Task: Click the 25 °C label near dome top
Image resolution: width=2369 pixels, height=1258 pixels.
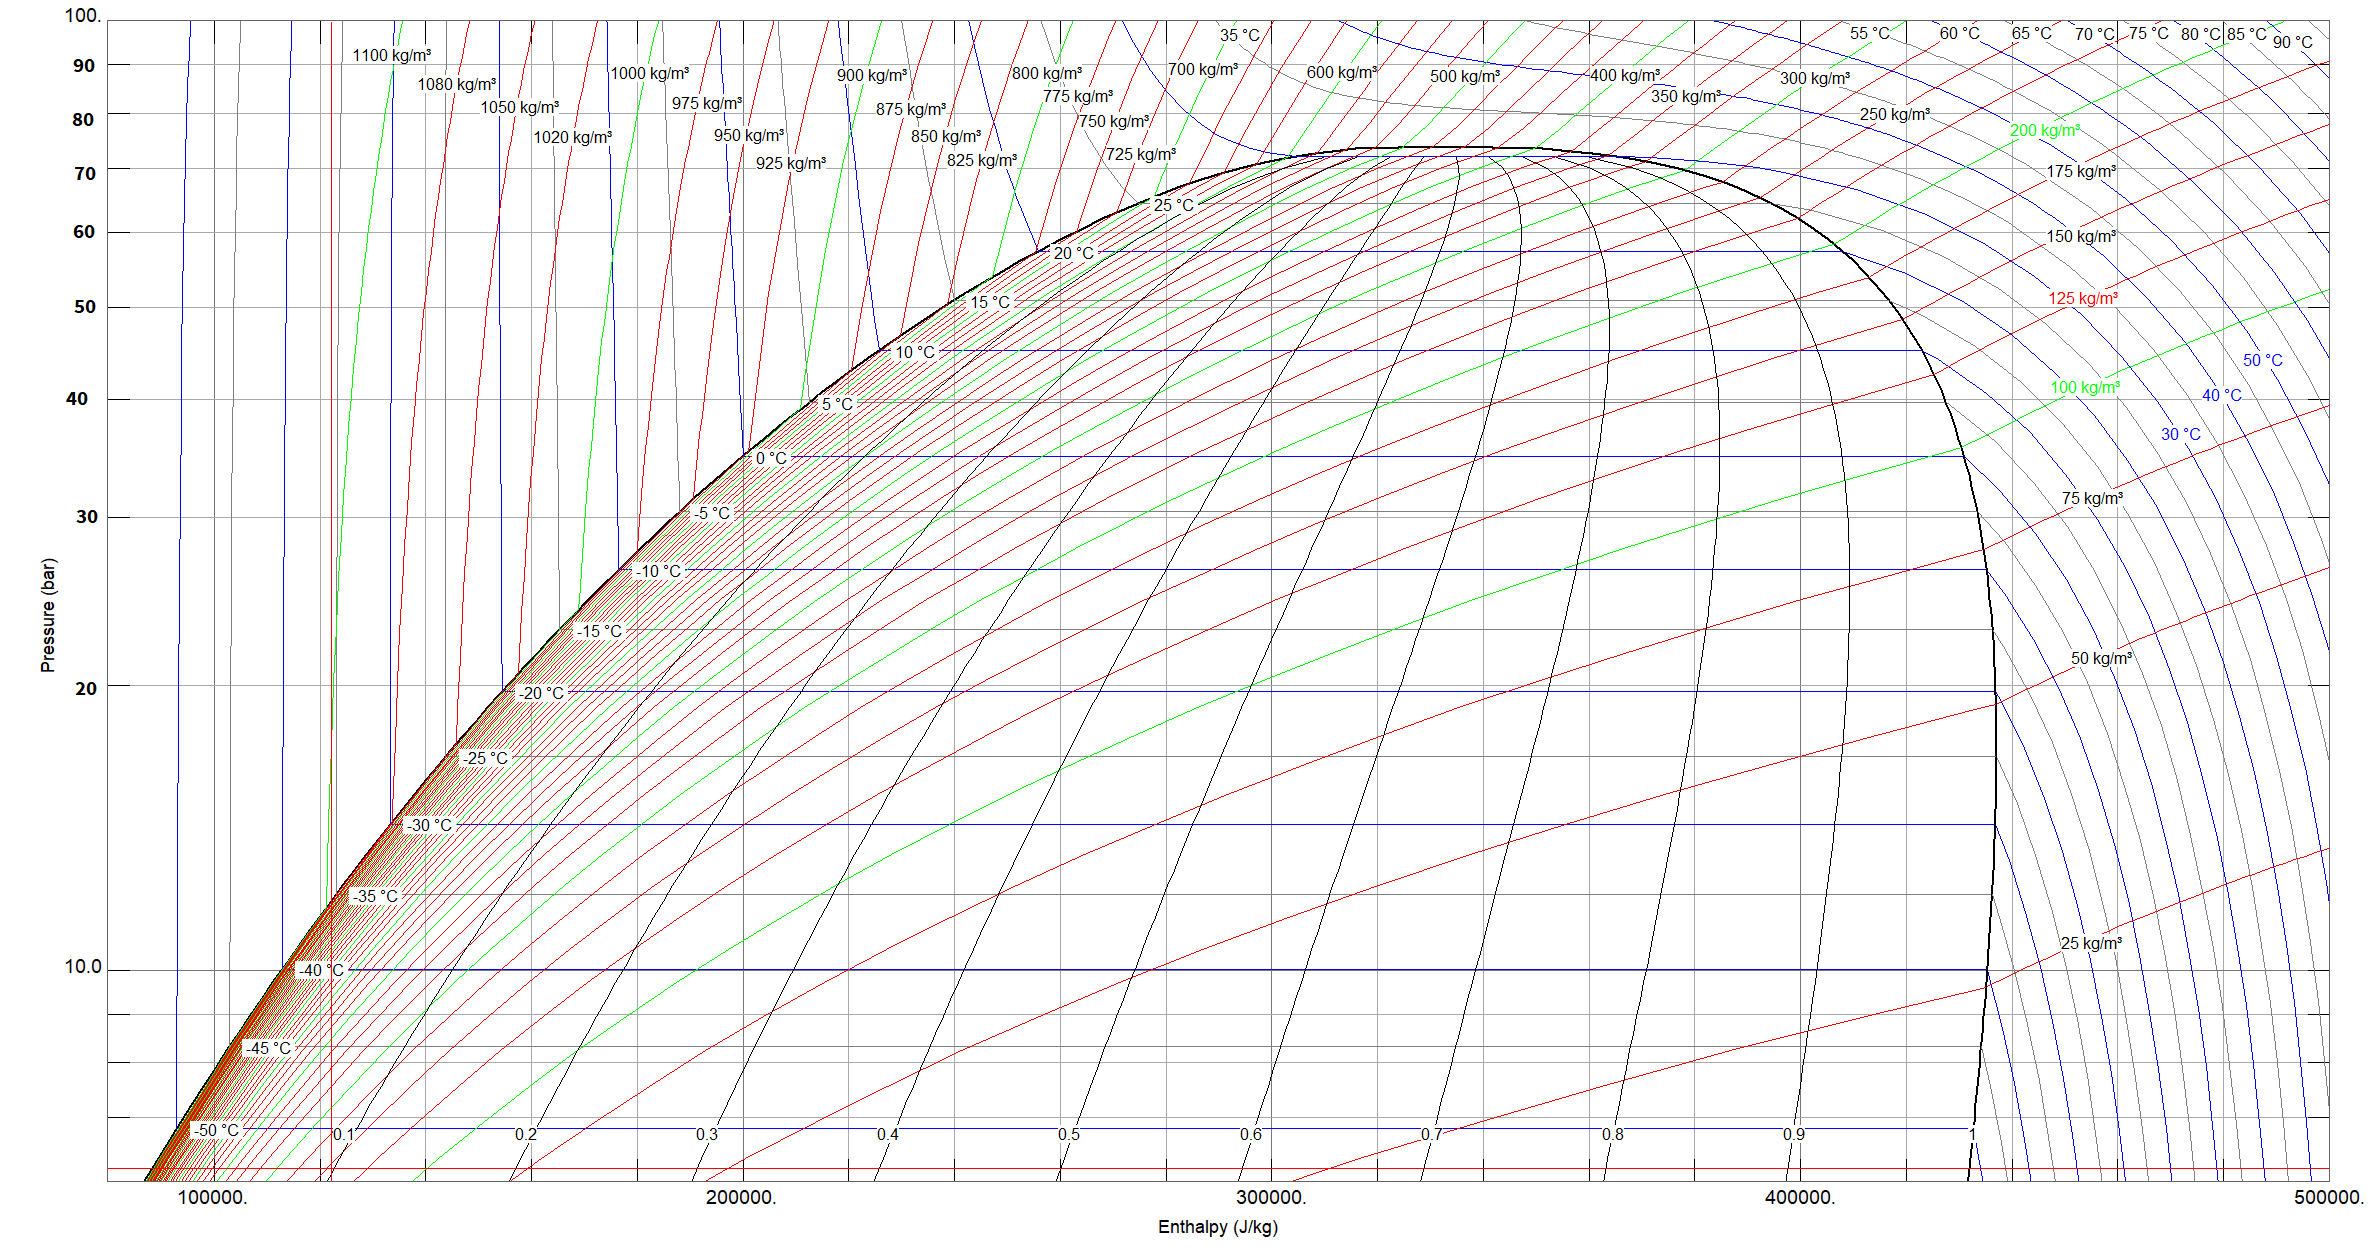Action: tap(1173, 205)
